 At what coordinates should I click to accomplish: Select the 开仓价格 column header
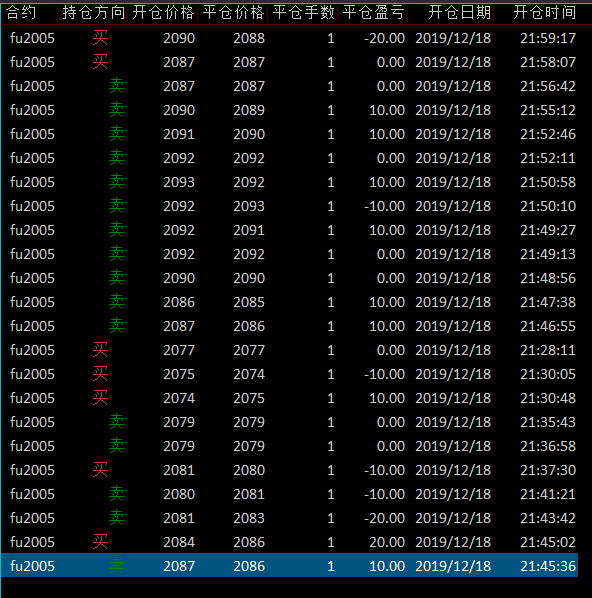[163, 13]
